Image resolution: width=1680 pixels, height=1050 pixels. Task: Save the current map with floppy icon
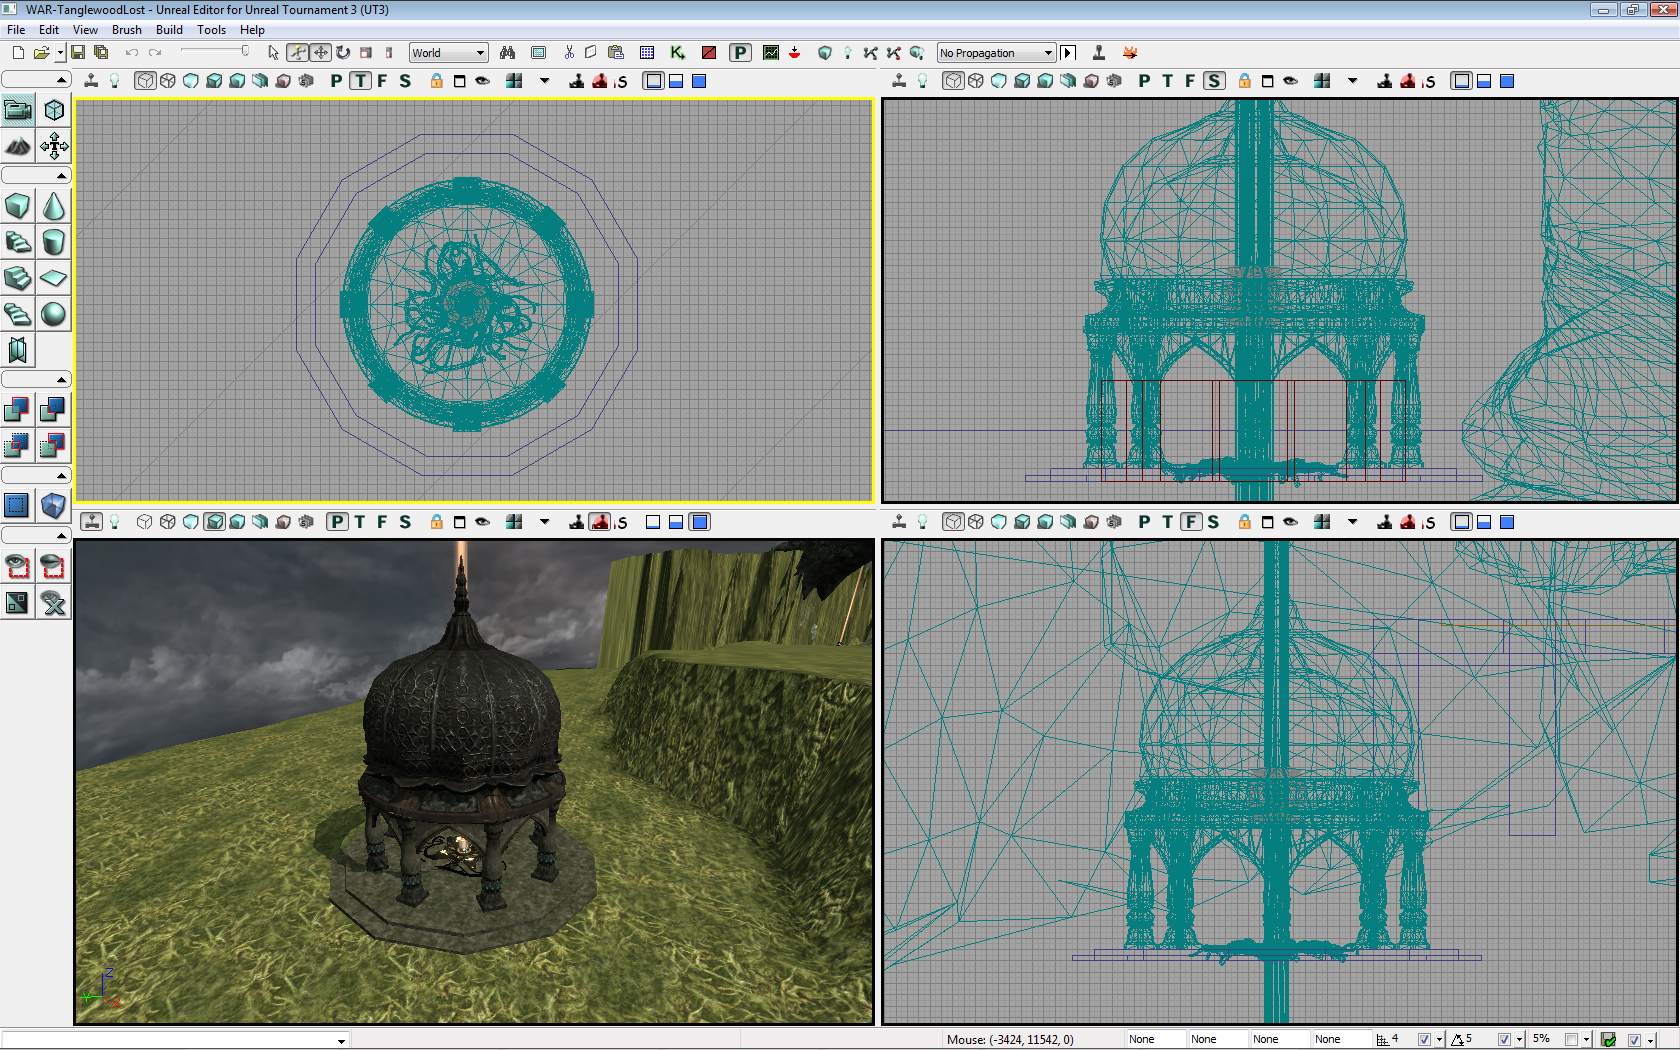pos(78,53)
